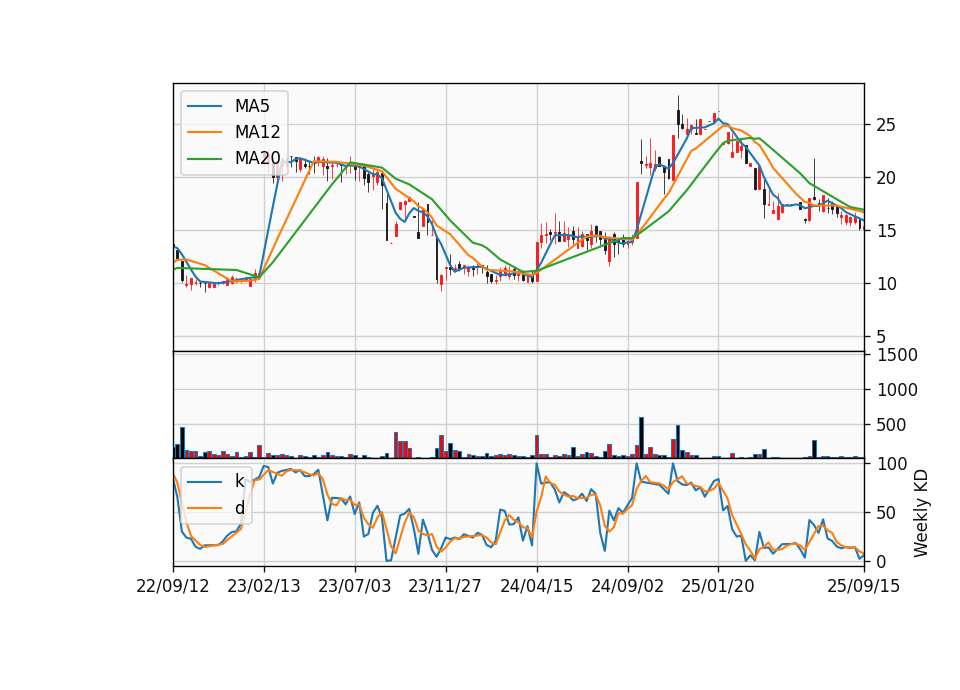Click the price axis value 15

pos(885,231)
